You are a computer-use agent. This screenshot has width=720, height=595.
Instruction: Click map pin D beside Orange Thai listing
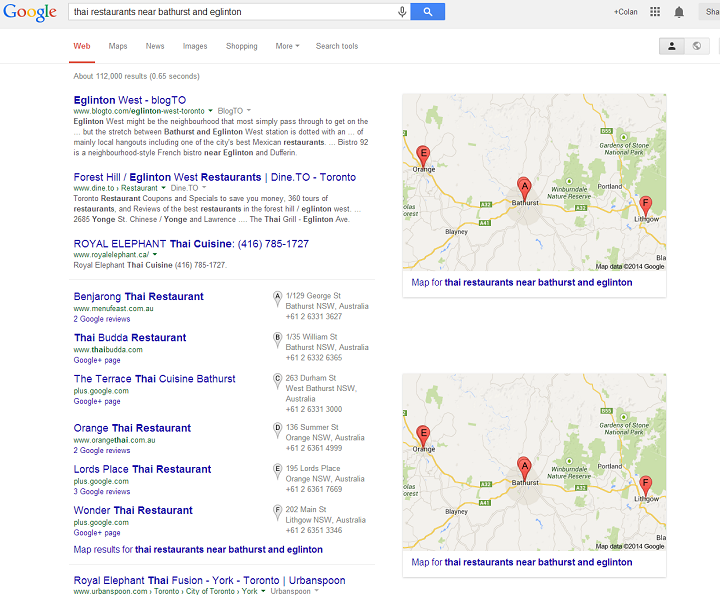[277, 430]
